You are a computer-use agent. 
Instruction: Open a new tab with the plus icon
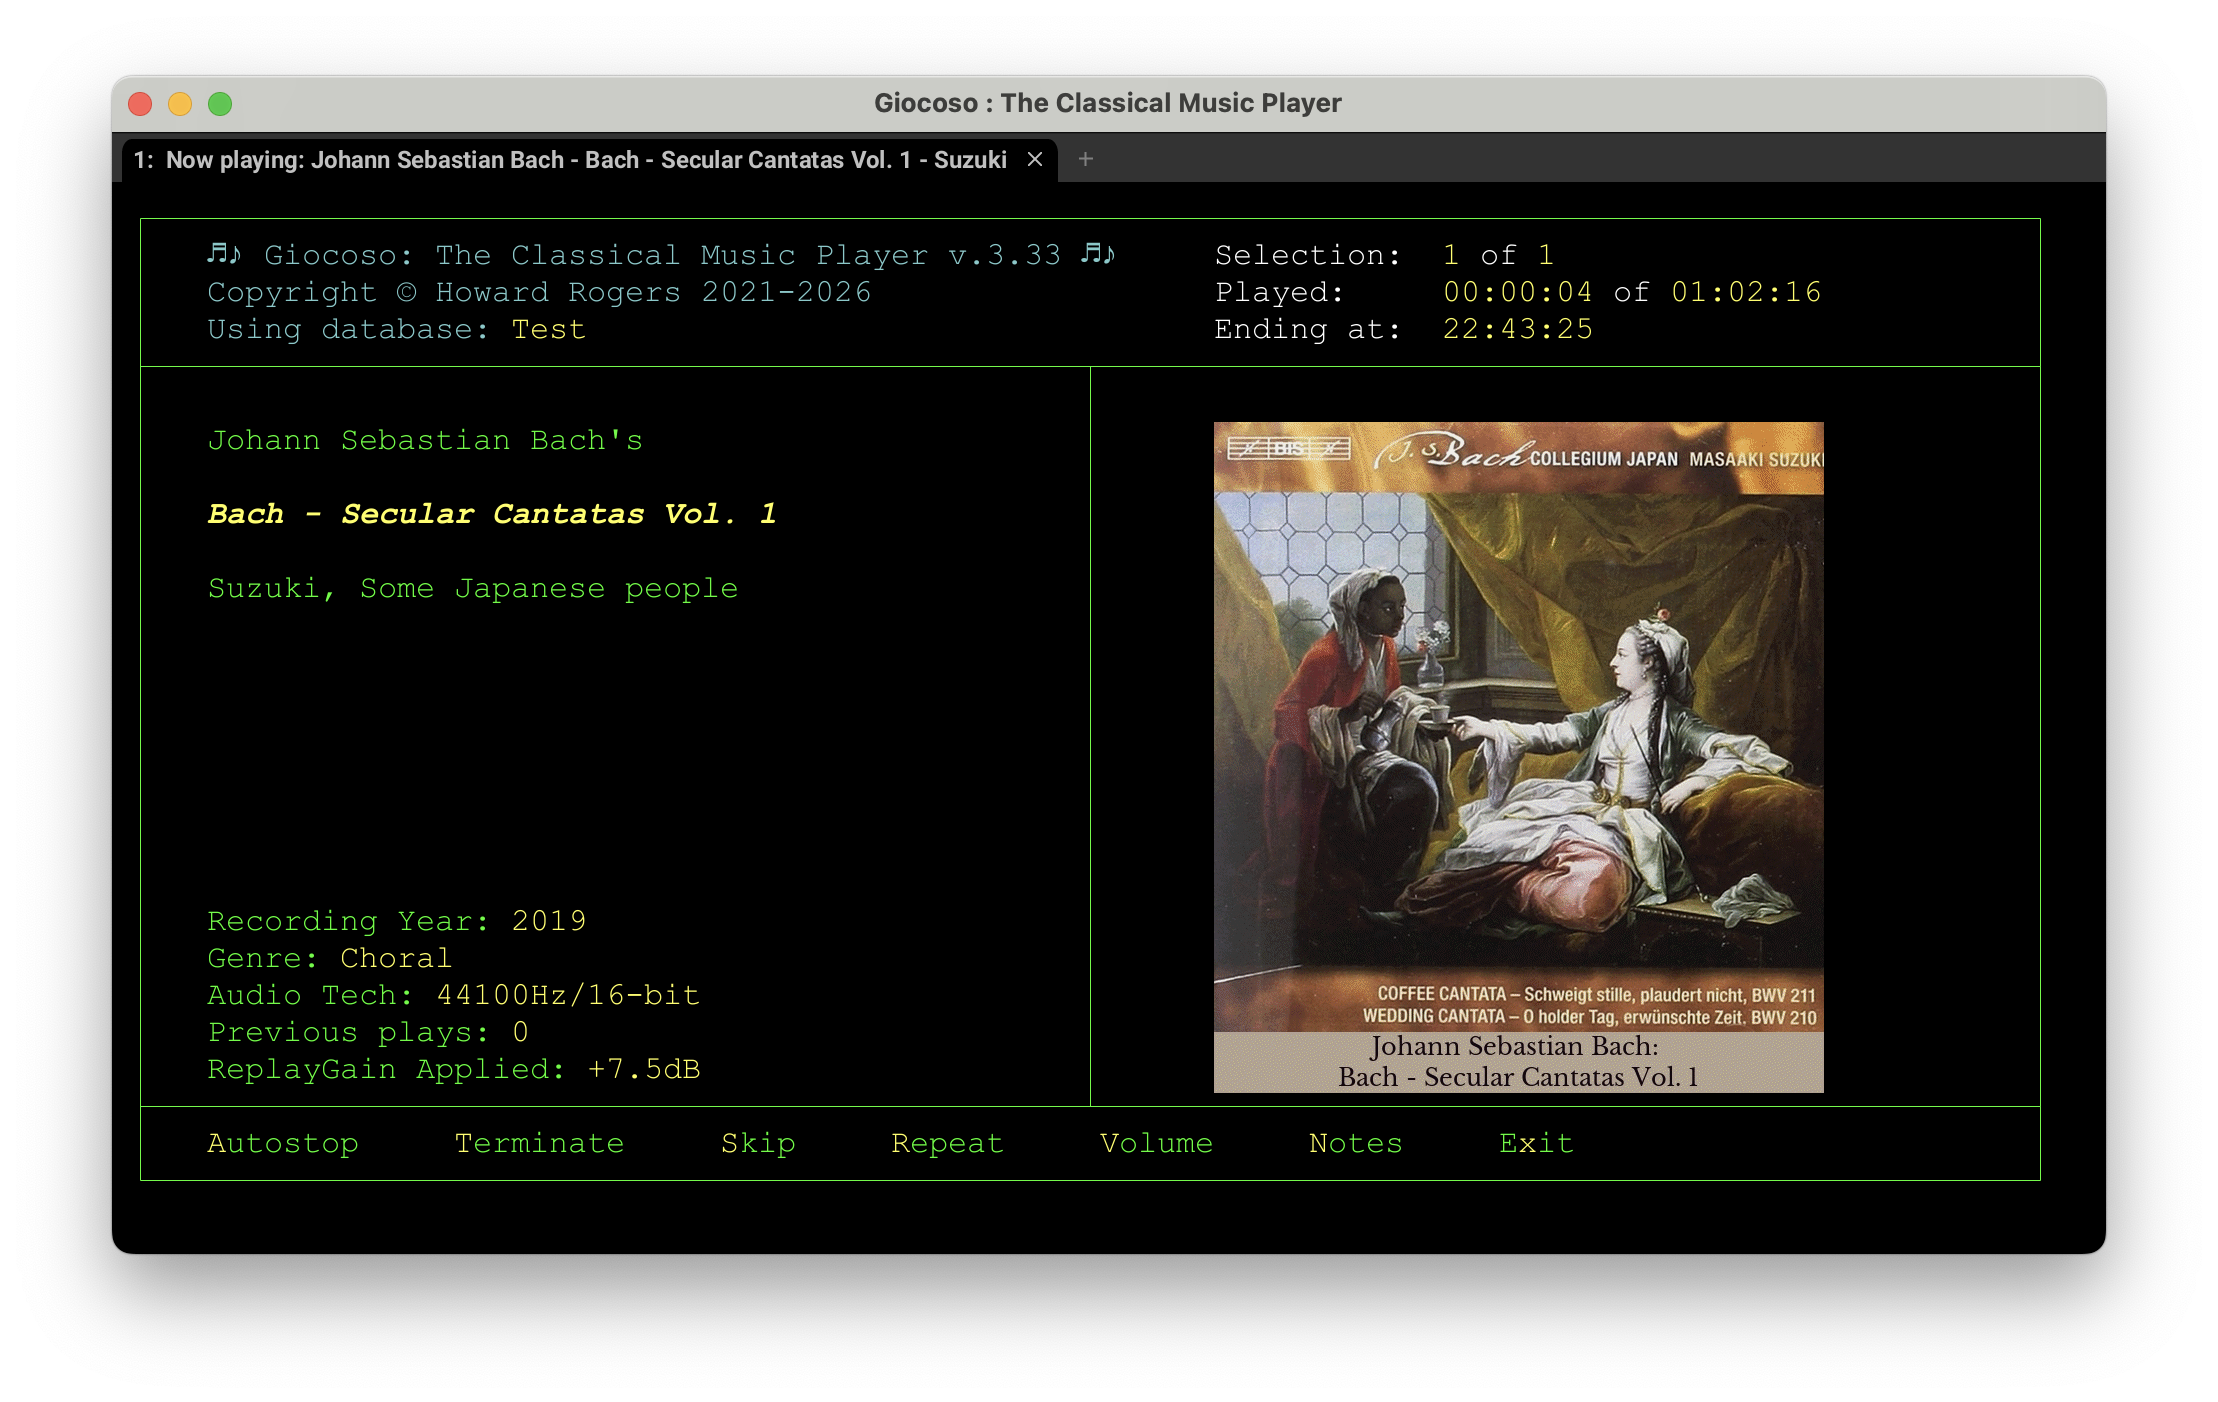click(x=1086, y=159)
